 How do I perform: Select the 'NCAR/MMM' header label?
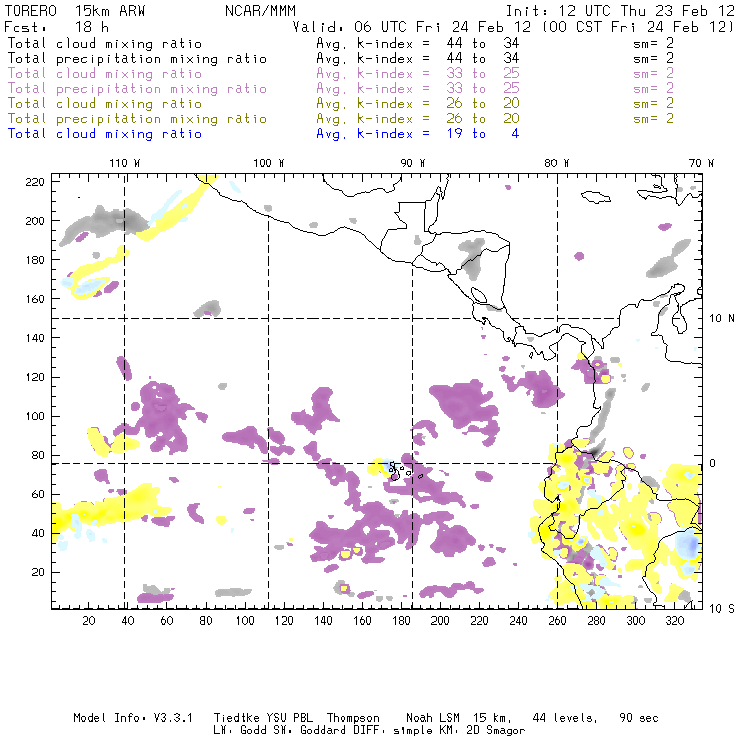[260, 11]
